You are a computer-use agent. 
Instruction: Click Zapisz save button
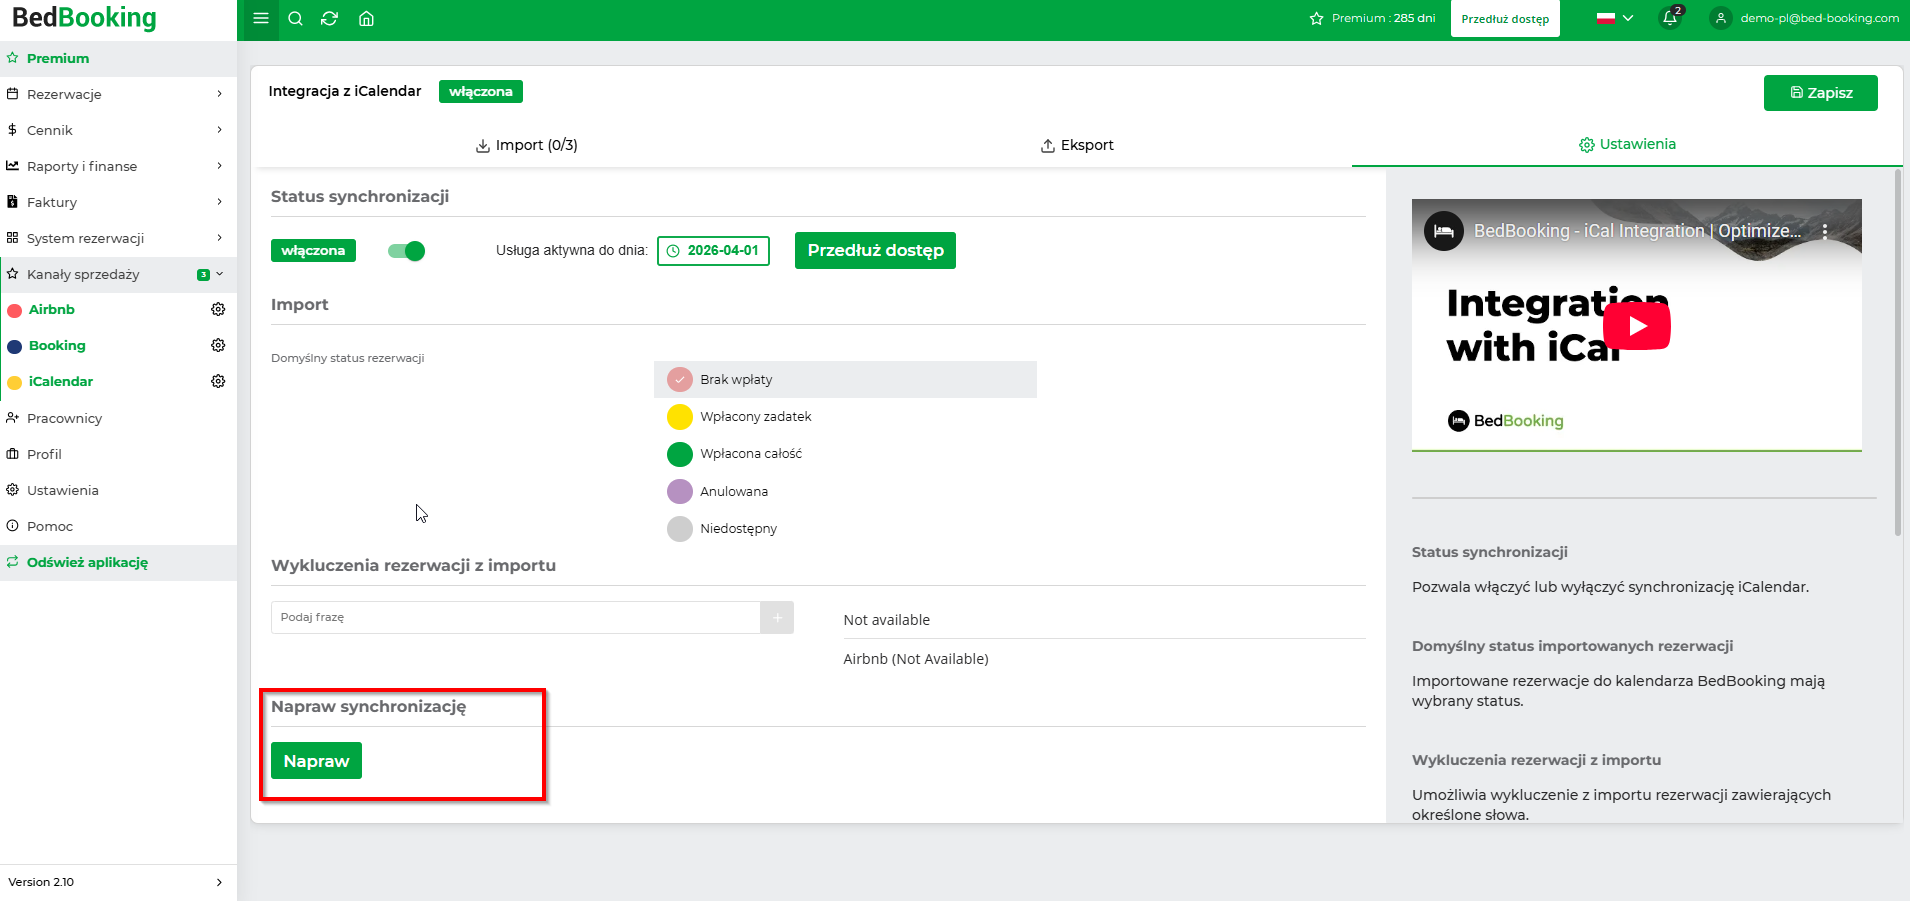coord(1820,93)
